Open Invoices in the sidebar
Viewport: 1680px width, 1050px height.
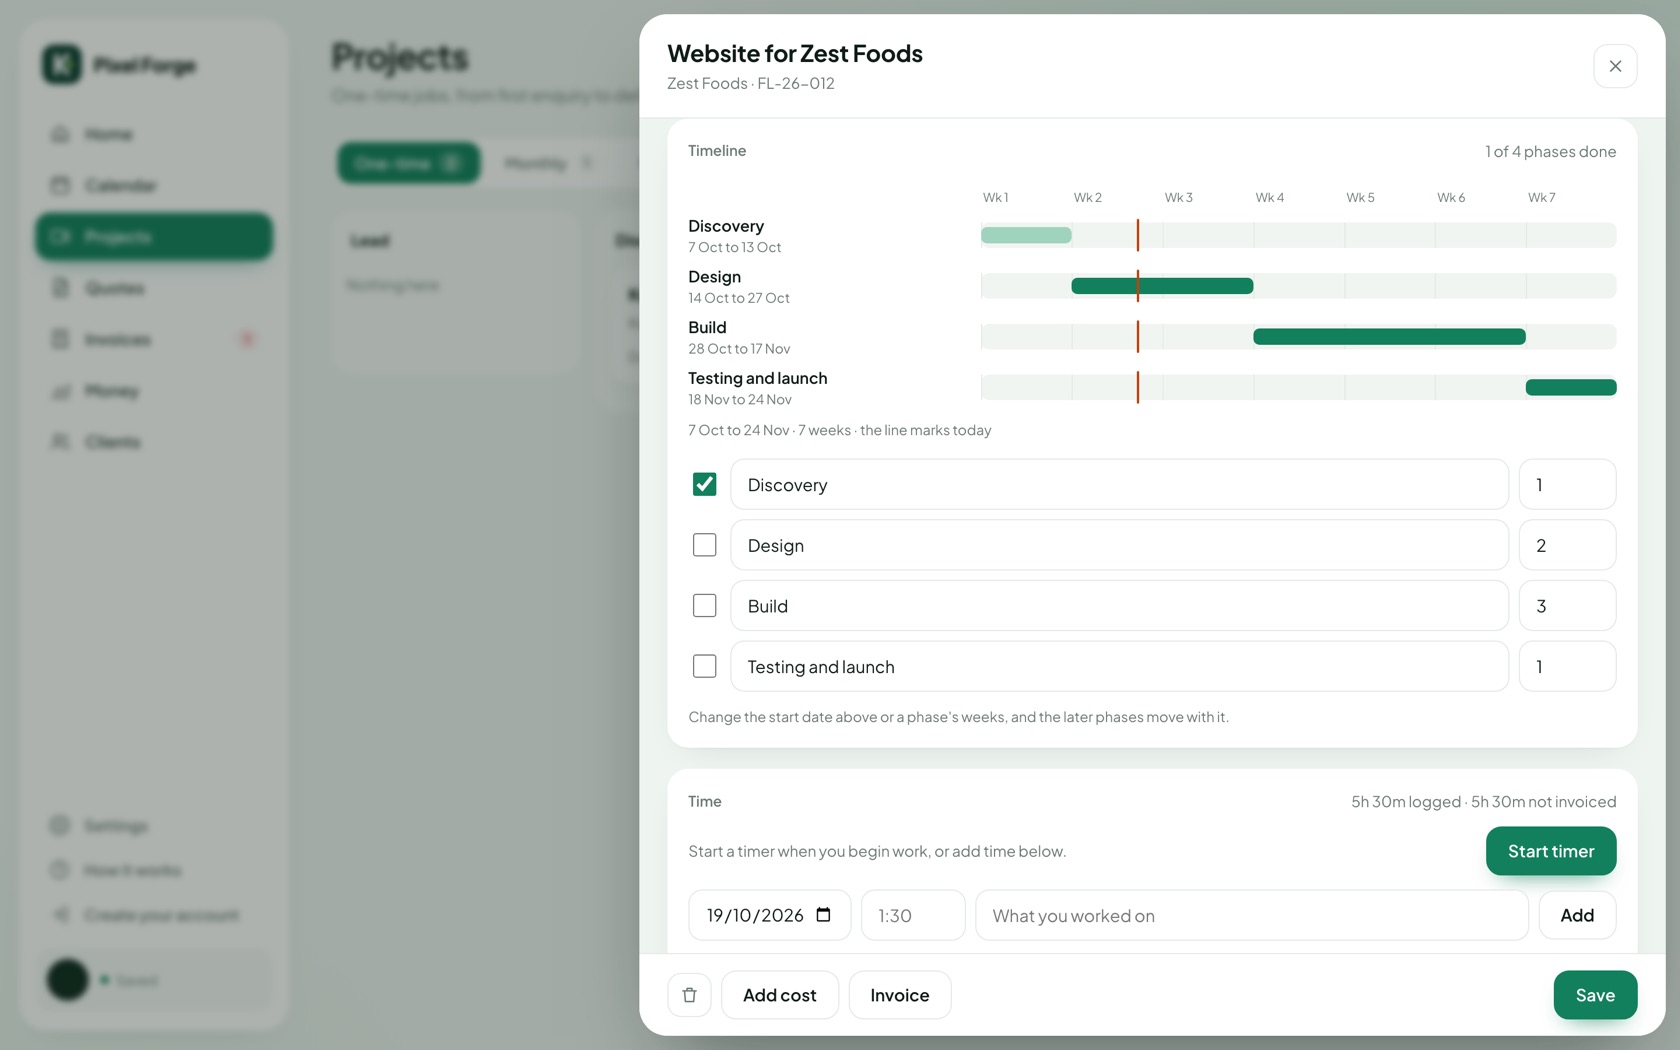click(x=153, y=339)
